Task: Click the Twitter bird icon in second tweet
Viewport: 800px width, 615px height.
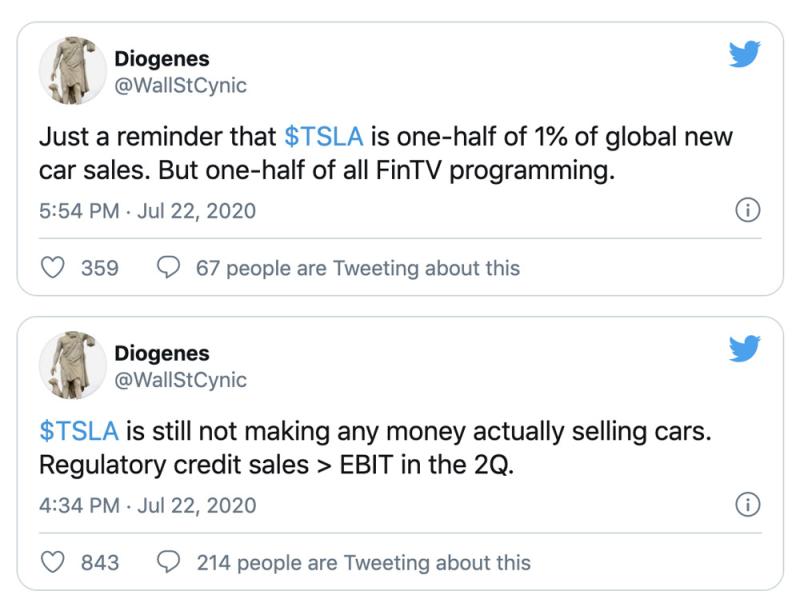Action: pyautogui.click(x=744, y=348)
